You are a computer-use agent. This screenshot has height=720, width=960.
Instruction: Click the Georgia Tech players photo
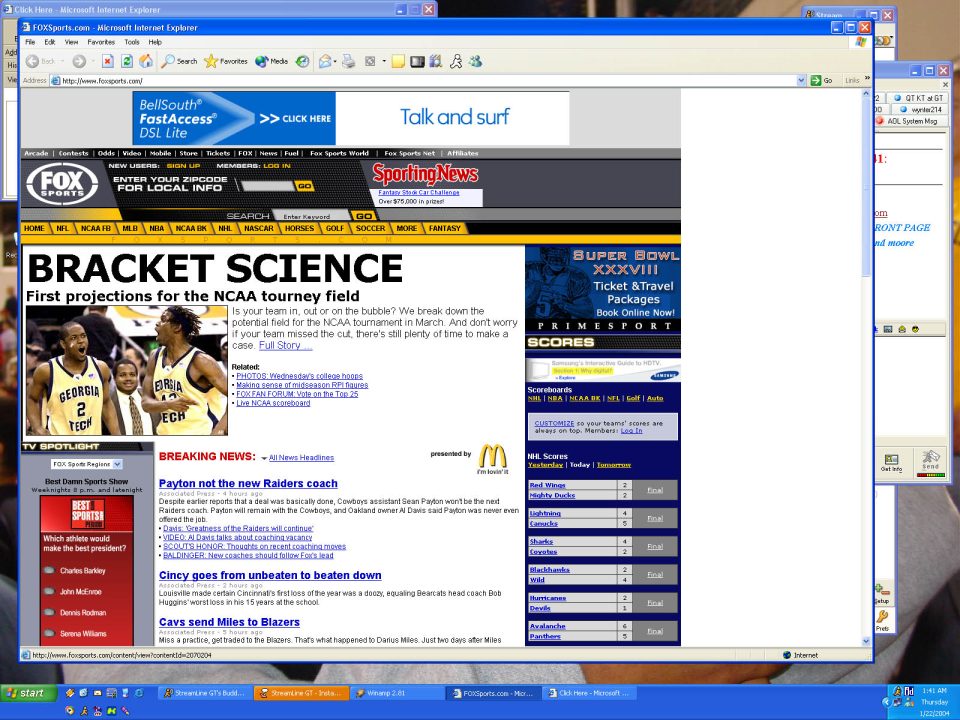click(x=127, y=370)
